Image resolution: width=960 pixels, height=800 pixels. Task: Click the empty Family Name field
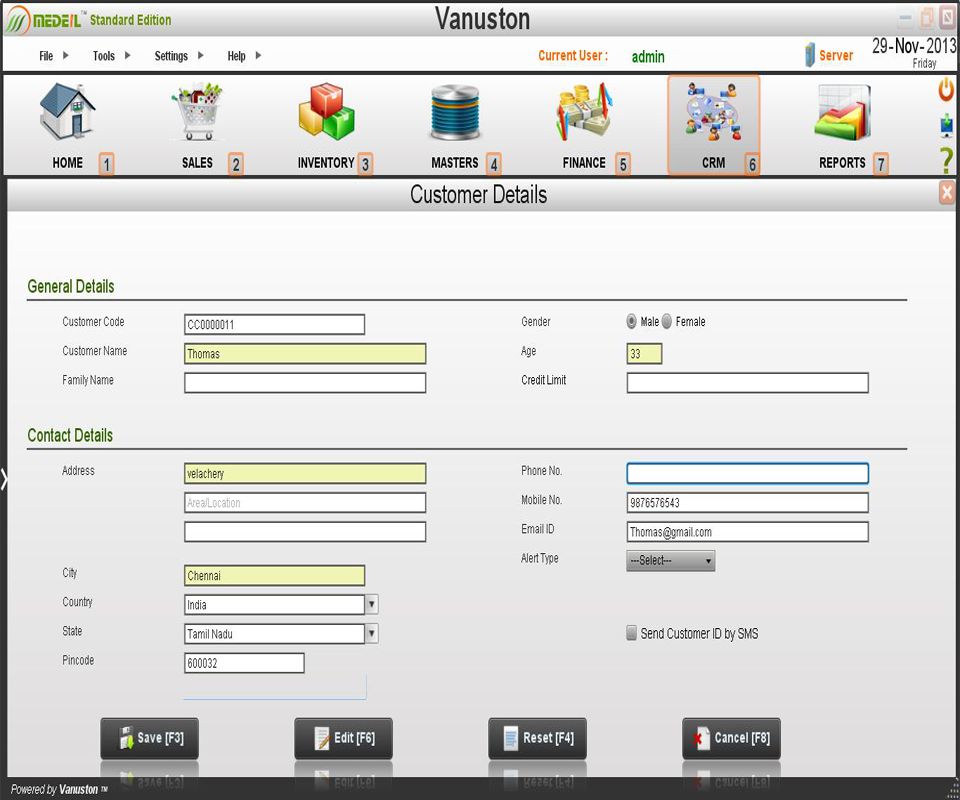pos(305,383)
